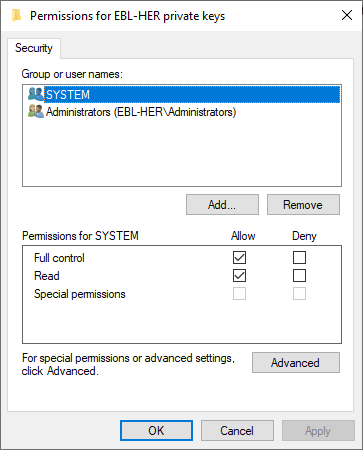Confirm changes with OK button
The height and width of the screenshot is (450, 363).
[156, 431]
